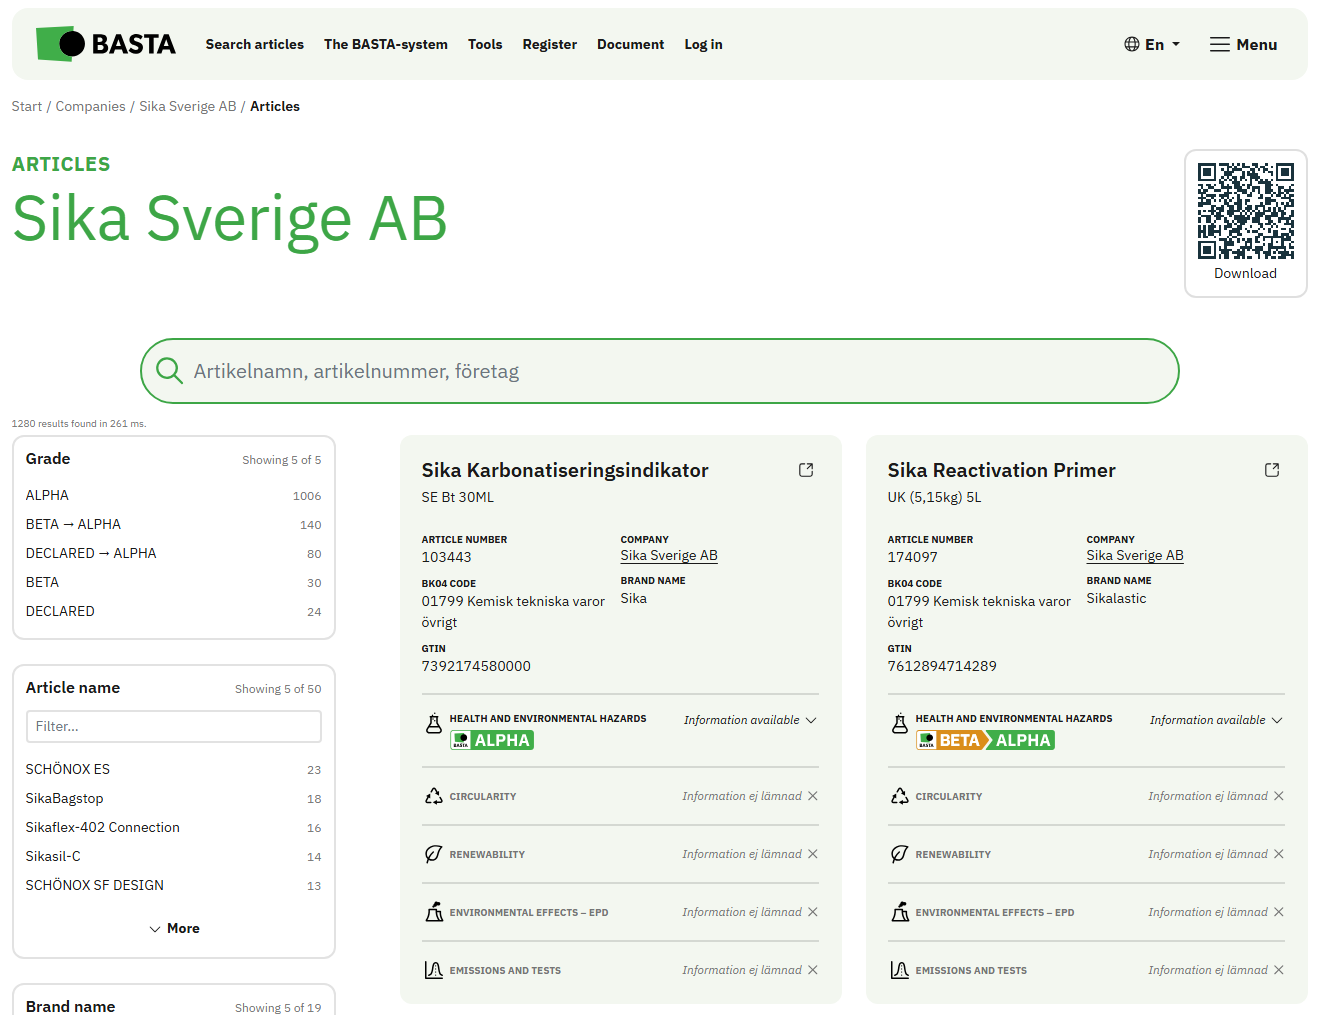Click the QR code image
1322x1015 pixels.
1245,211
